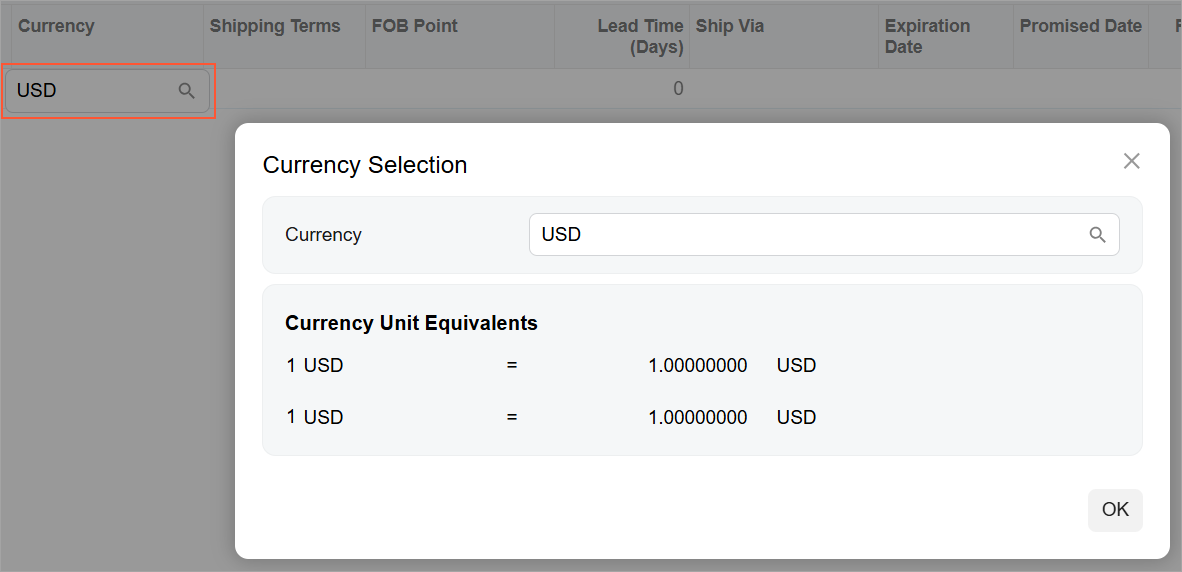Click the Shipping Terms column header
The width and height of the screenshot is (1182, 572).
pyautogui.click(x=275, y=27)
